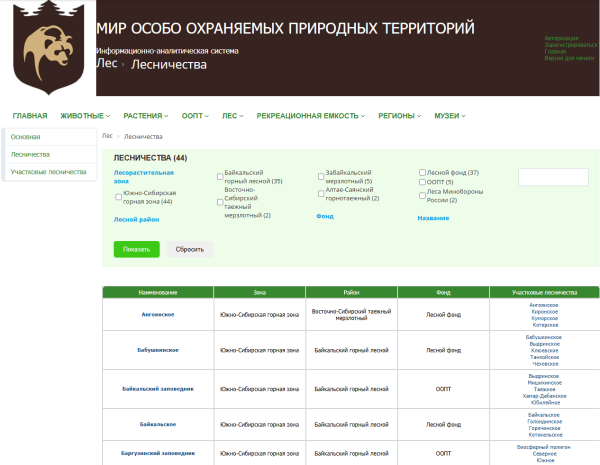Open the Ангойское forestry link
The image size is (600, 465).
tap(157, 314)
